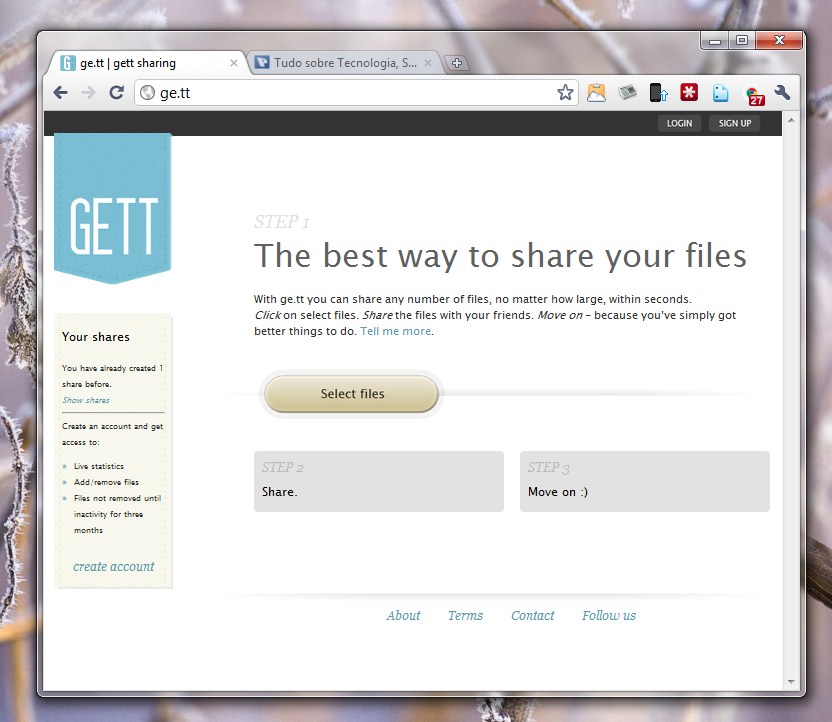The height and width of the screenshot is (722, 832).
Task: Click the STEP 2 Share box
Action: tap(379, 481)
